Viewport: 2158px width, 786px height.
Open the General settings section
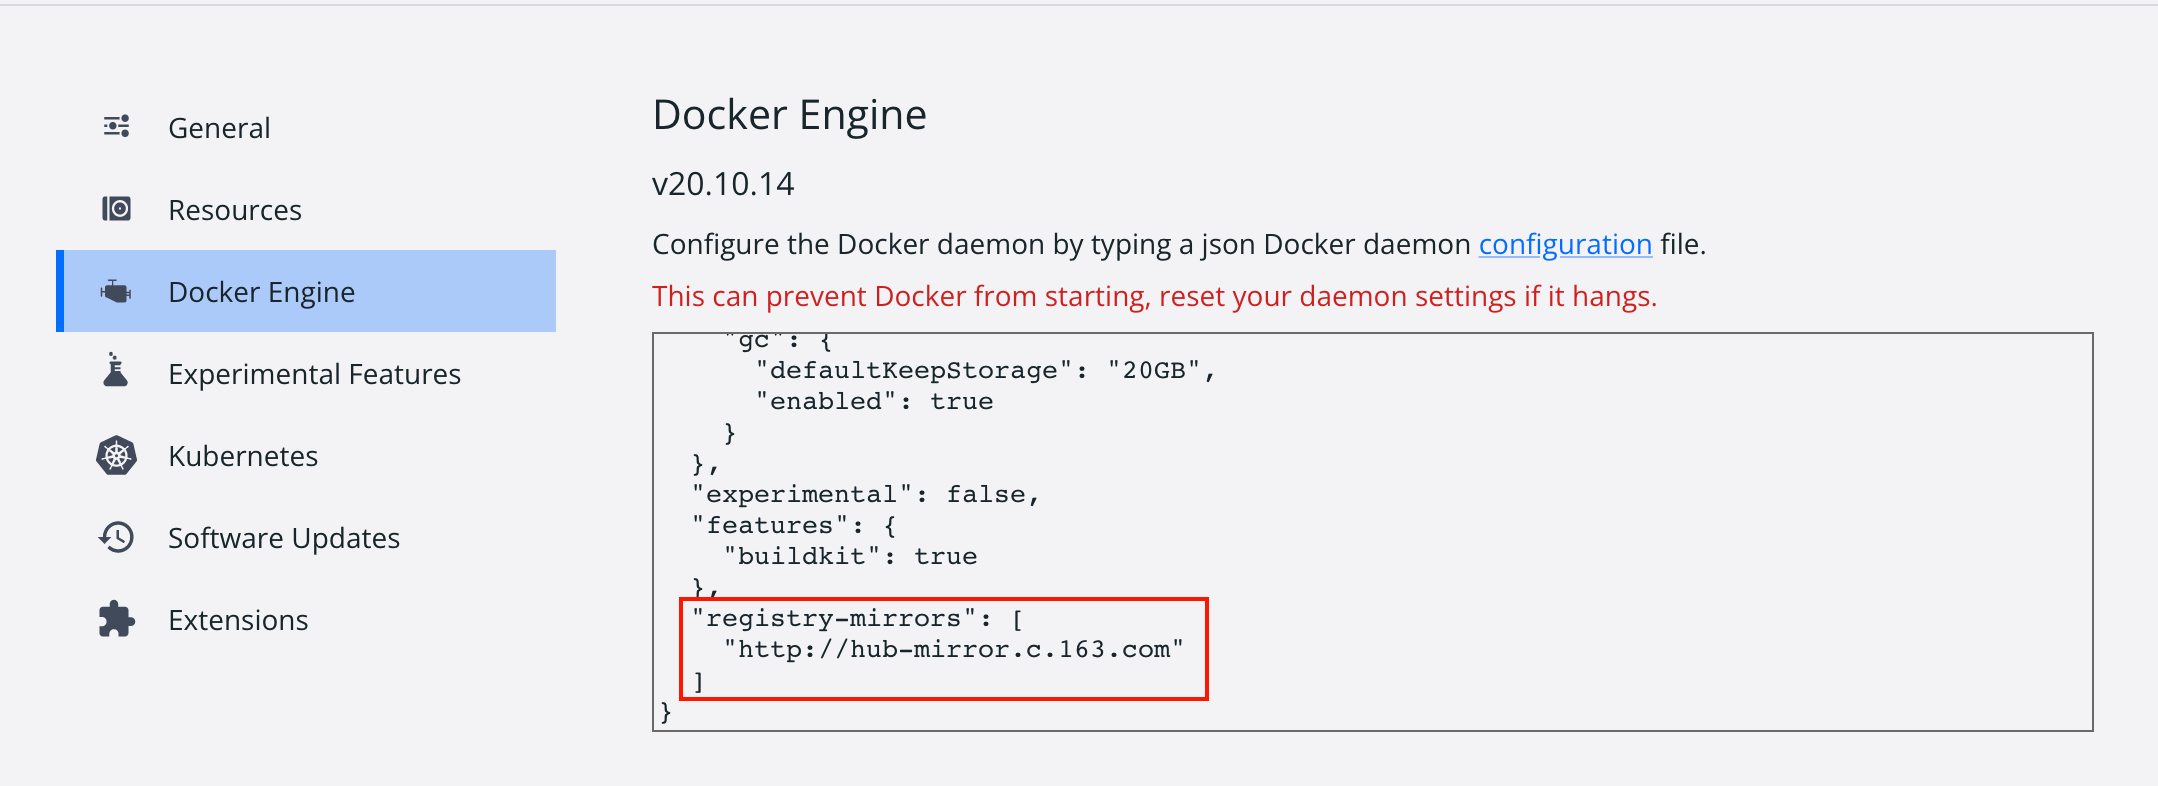tap(219, 128)
